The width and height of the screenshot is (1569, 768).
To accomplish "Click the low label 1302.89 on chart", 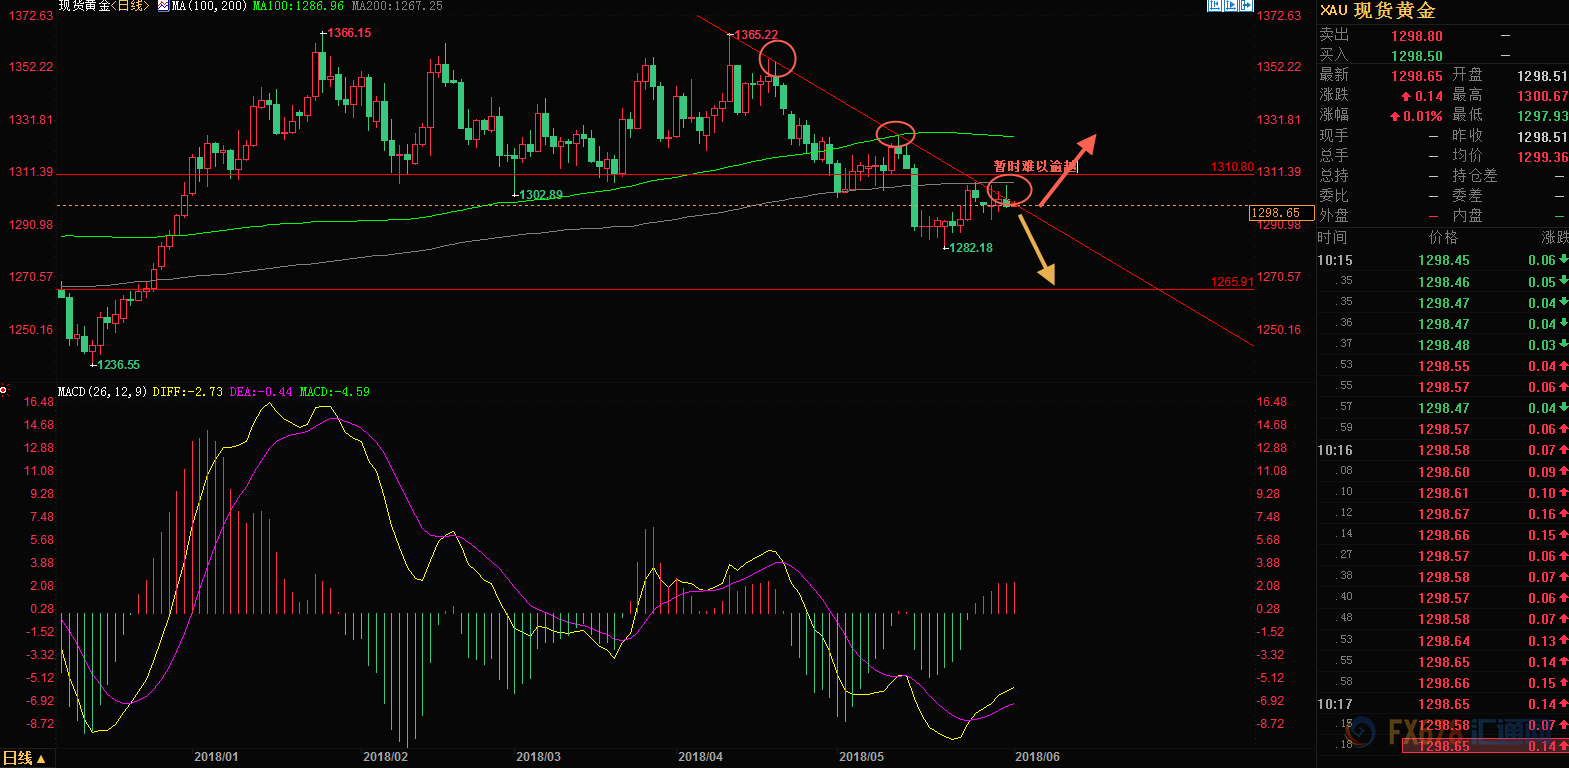I will [541, 195].
